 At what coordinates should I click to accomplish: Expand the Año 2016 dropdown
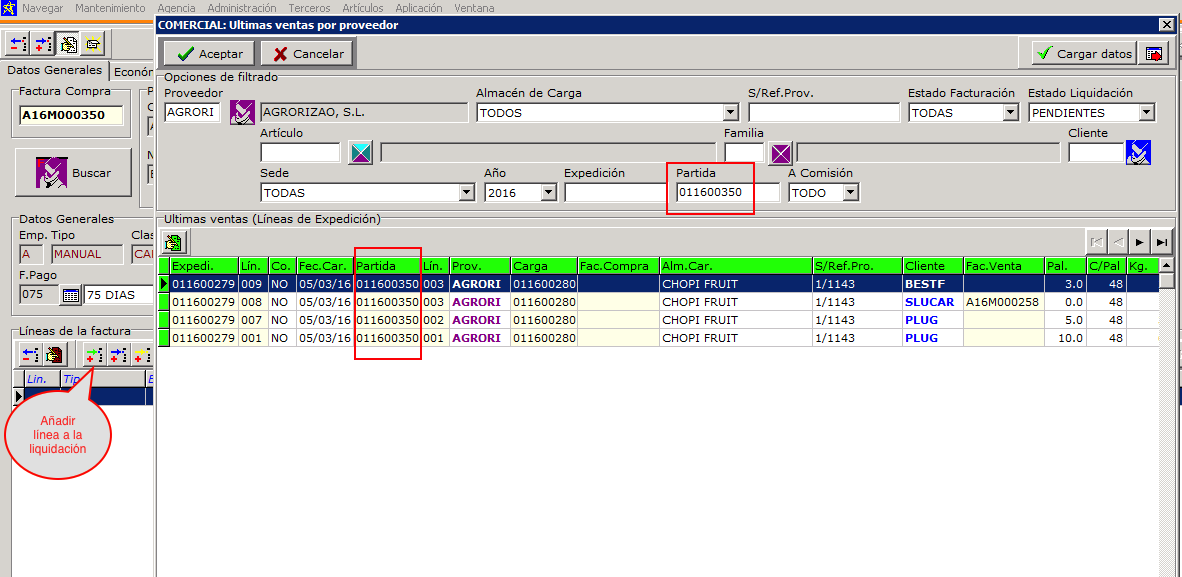click(548, 193)
